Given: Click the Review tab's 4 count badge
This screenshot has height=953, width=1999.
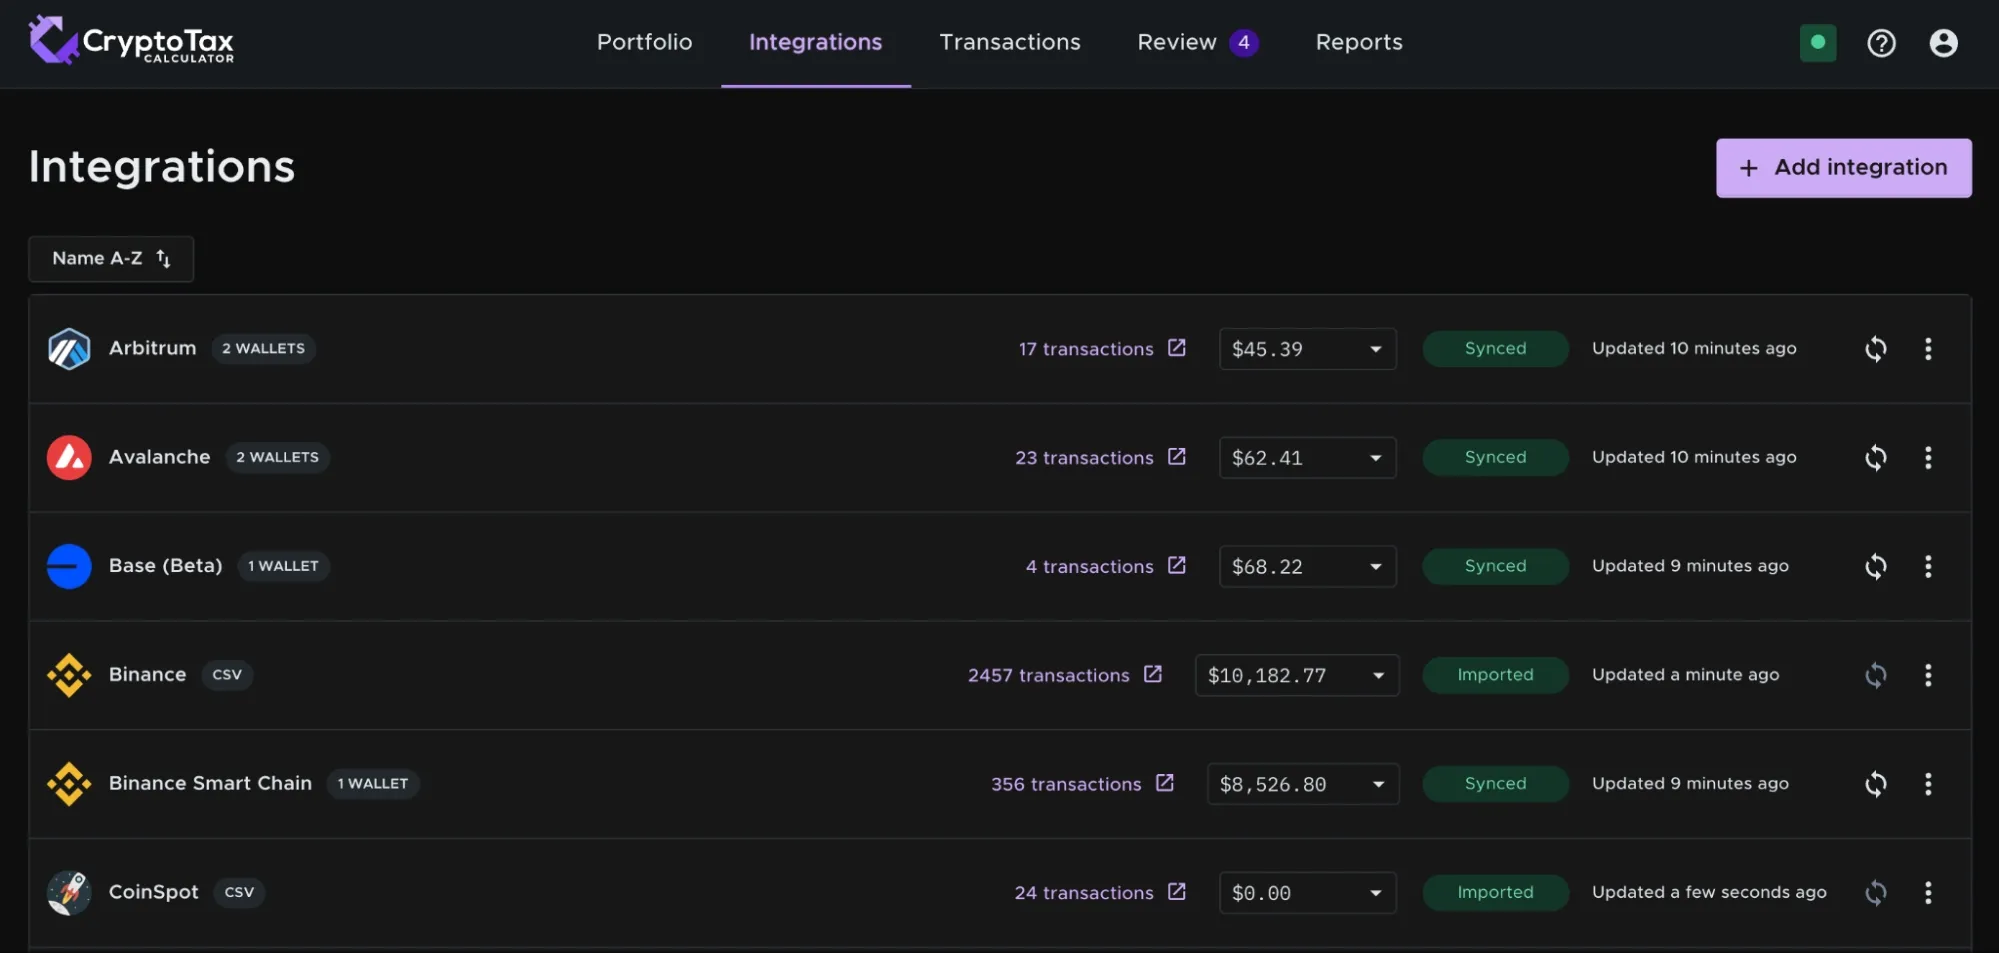Looking at the screenshot, I should [1244, 42].
